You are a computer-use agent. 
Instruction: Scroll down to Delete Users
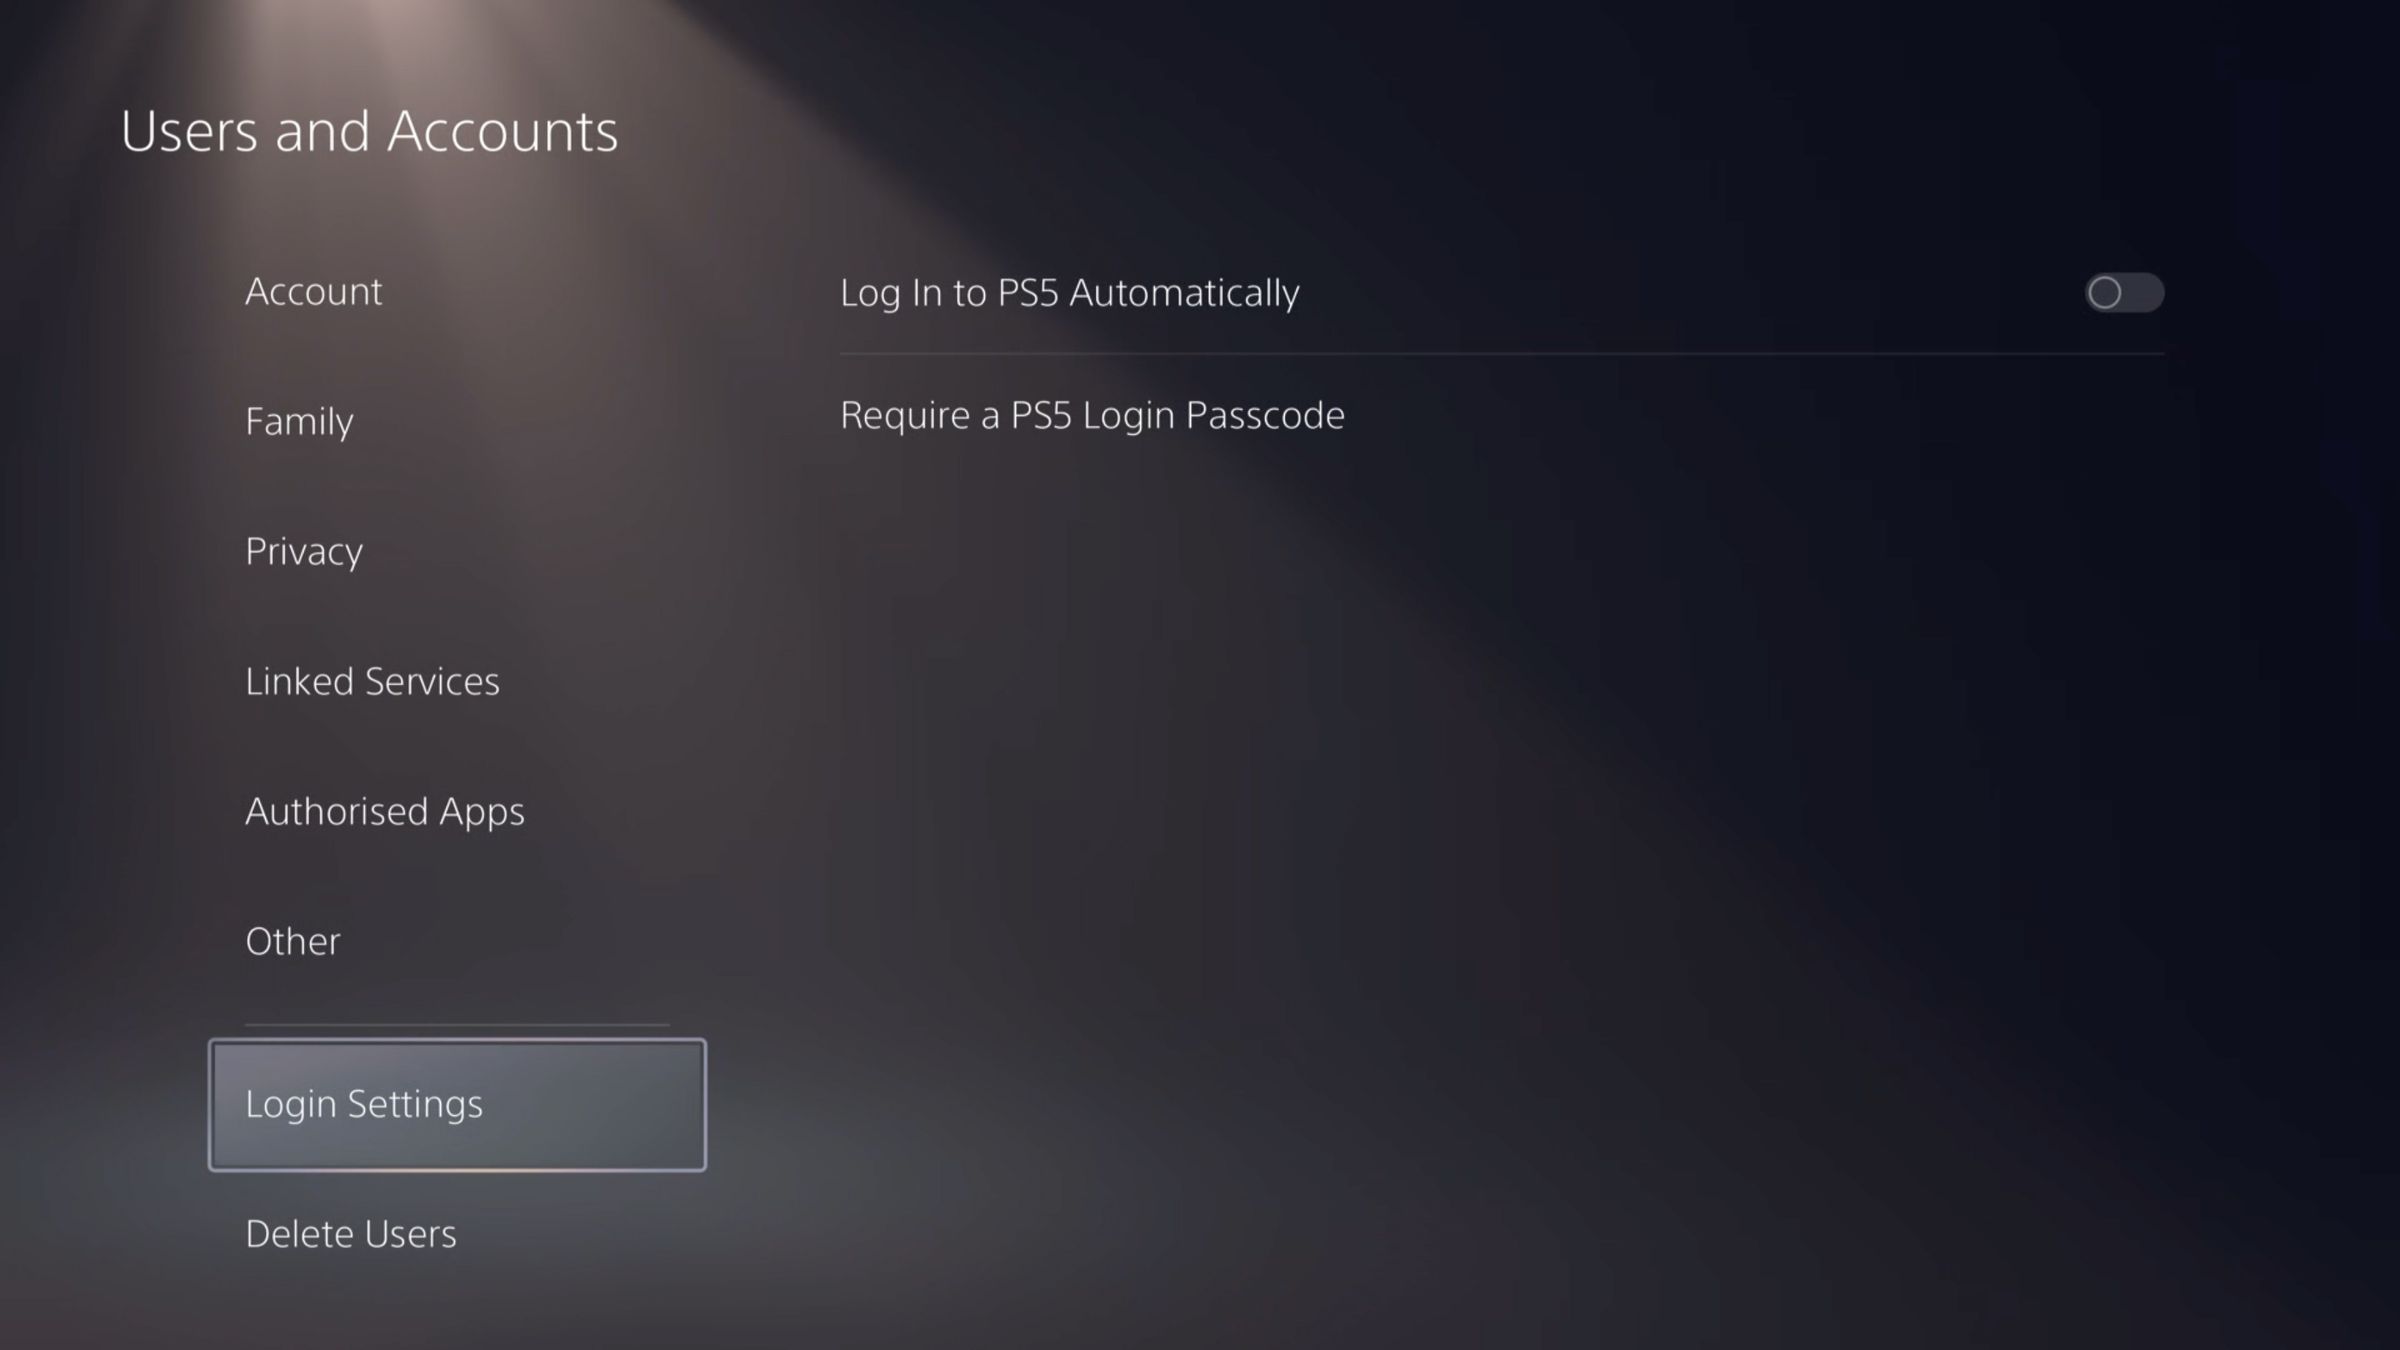(349, 1233)
